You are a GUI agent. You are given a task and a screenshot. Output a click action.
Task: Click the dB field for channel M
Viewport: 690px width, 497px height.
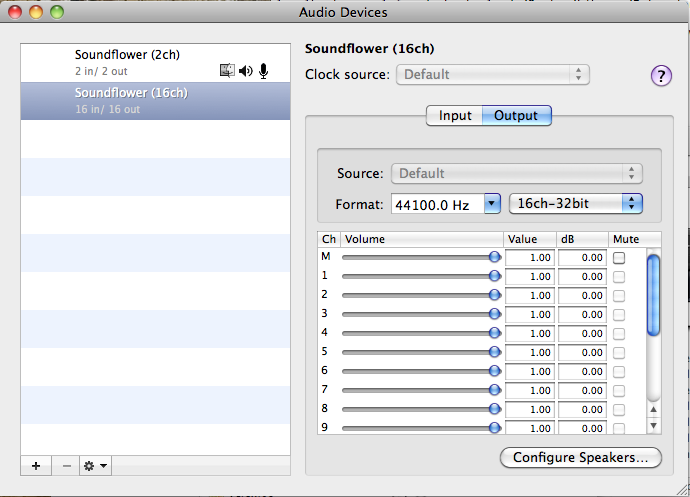point(582,258)
